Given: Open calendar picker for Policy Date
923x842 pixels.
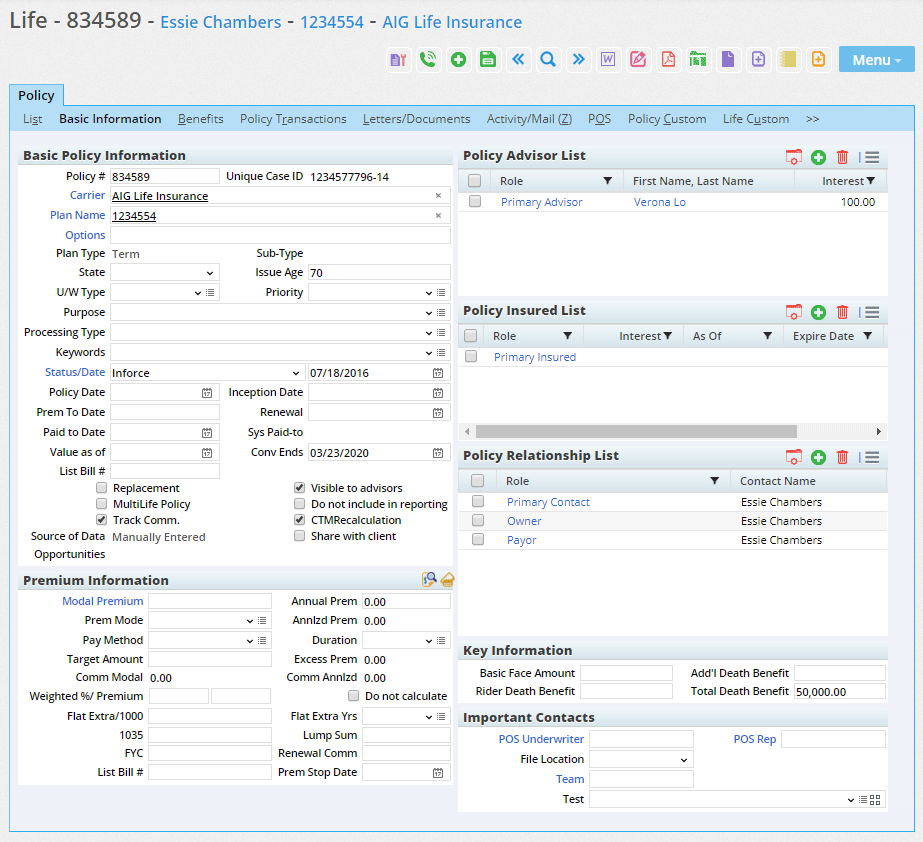Looking at the screenshot, I should [207, 393].
